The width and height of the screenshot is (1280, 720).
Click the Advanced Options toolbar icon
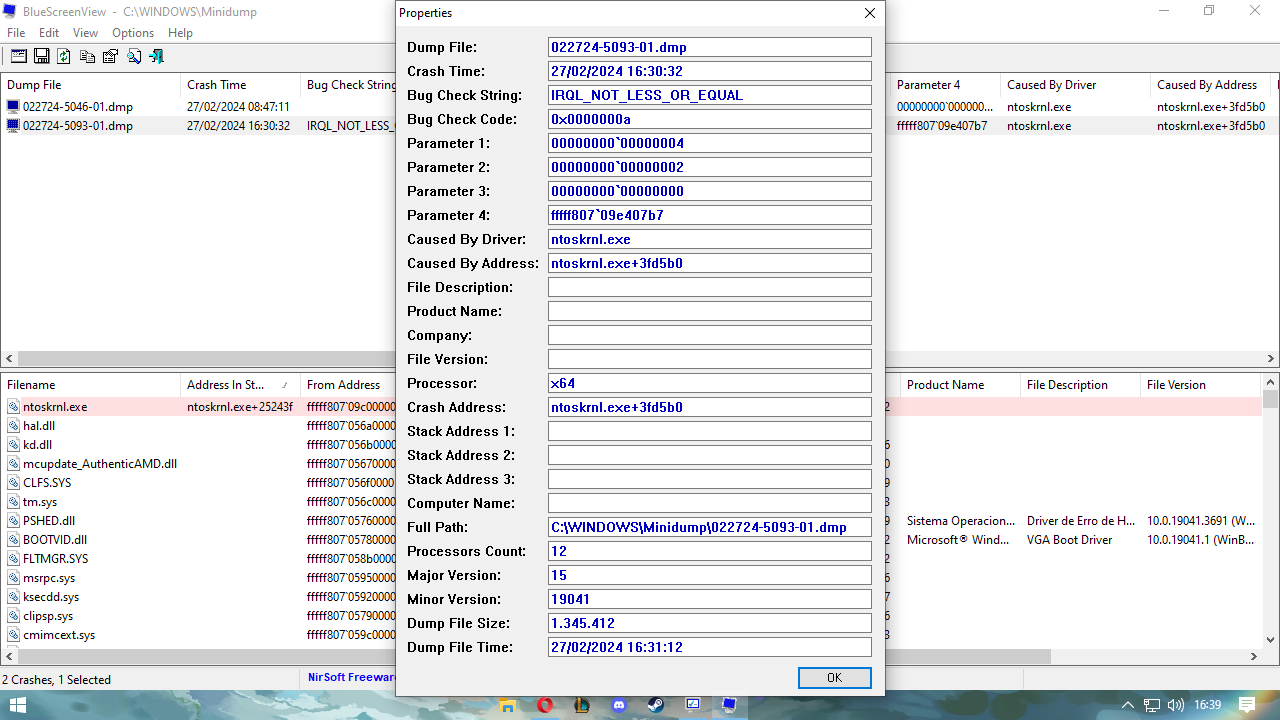point(18,56)
